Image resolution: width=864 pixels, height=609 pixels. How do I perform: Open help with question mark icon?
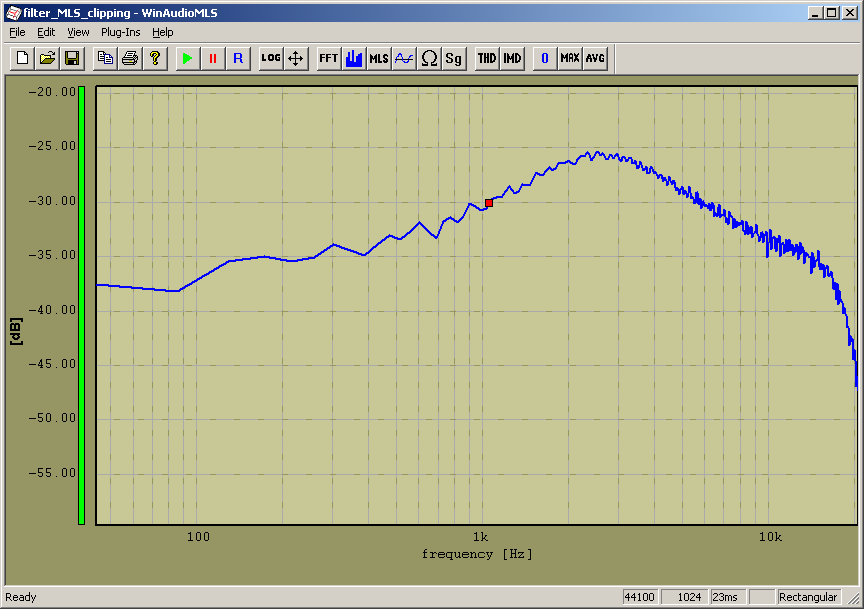(155, 58)
